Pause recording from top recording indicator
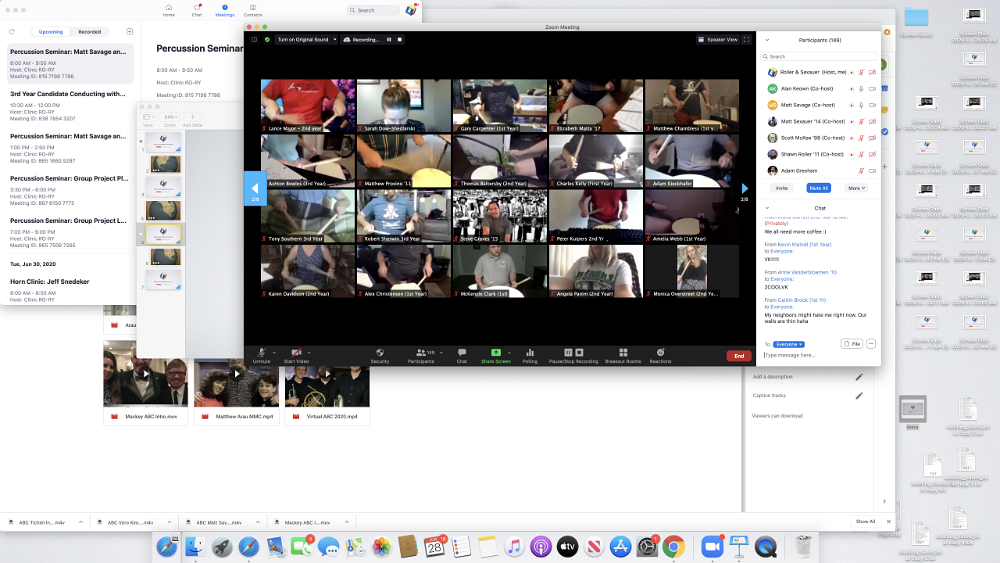This screenshot has height=563, width=1000. click(389, 40)
